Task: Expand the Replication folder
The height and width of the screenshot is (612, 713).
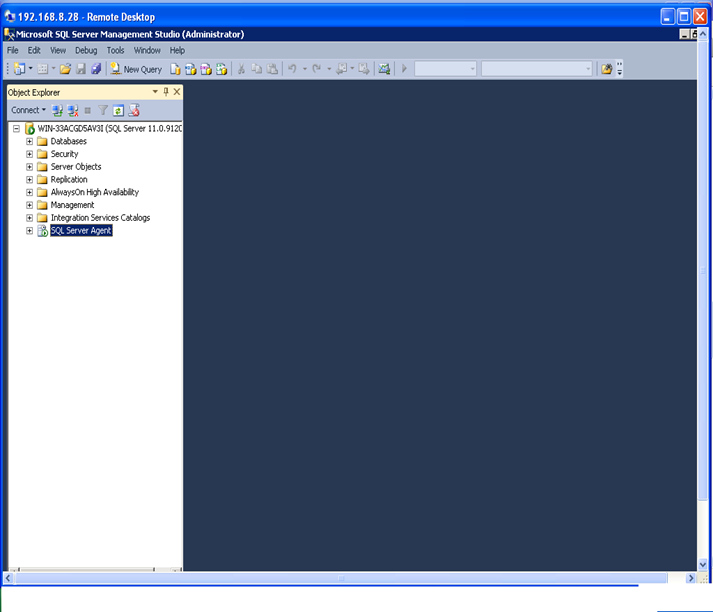Action: pyautogui.click(x=30, y=180)
